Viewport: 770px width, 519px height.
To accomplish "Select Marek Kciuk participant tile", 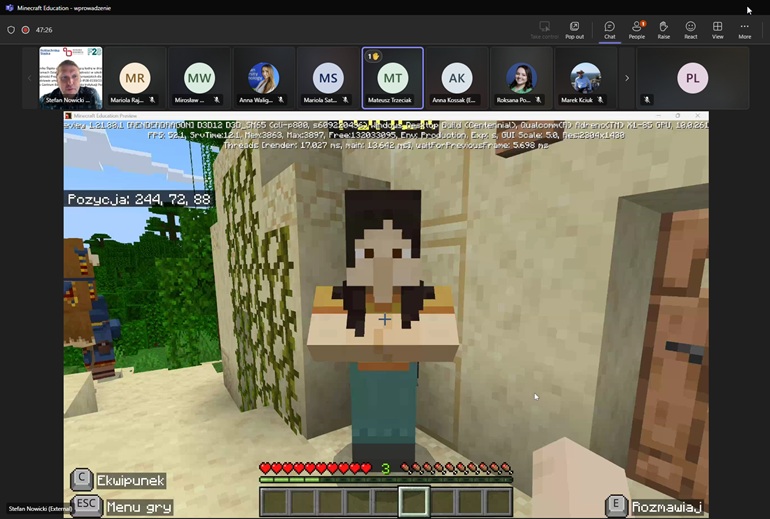I will pos(585,78).
